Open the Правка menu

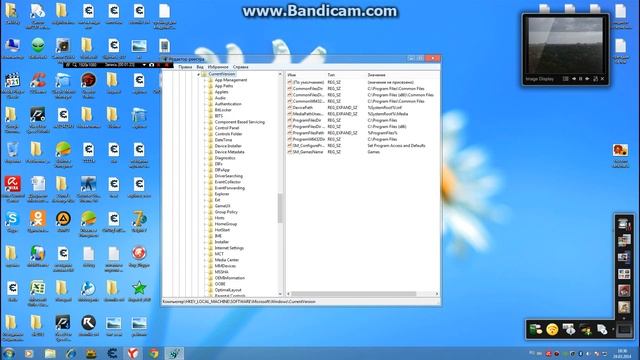(185, 67)
